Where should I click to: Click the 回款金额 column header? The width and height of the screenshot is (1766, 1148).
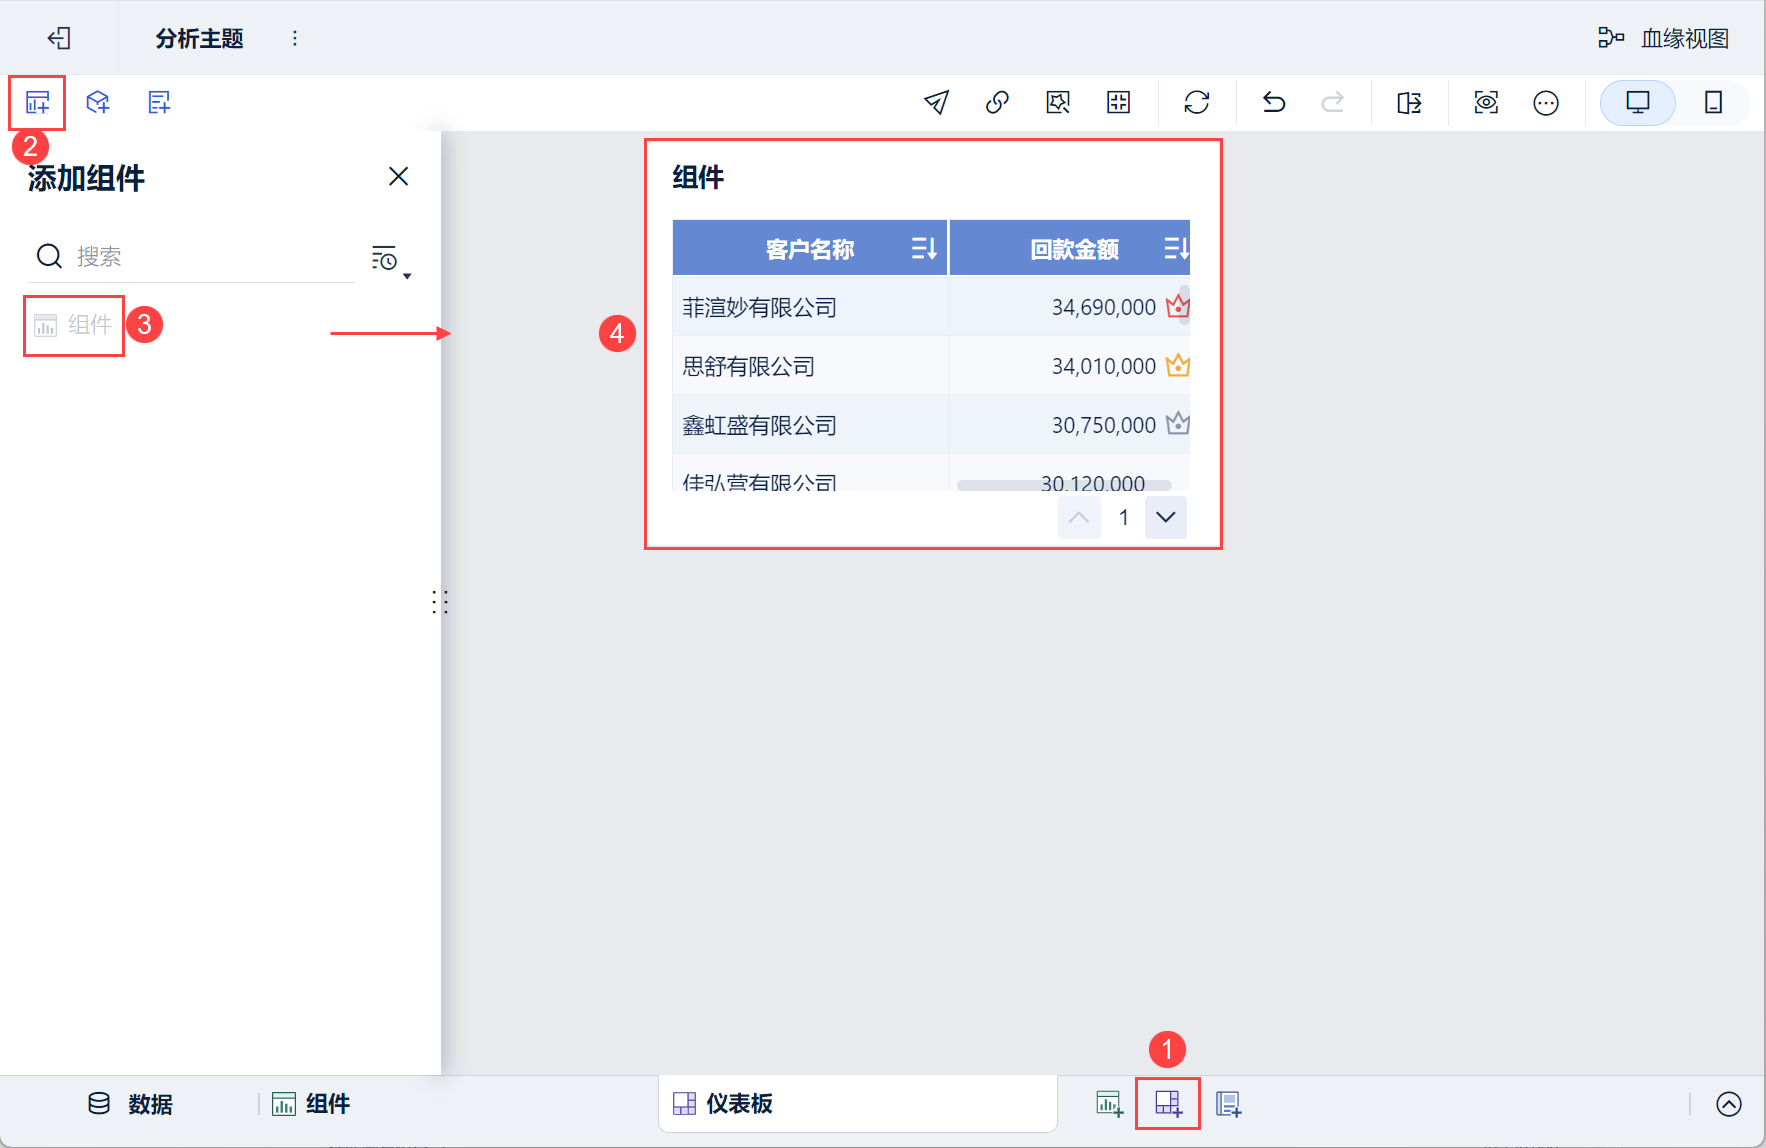tap(1070, 249)
